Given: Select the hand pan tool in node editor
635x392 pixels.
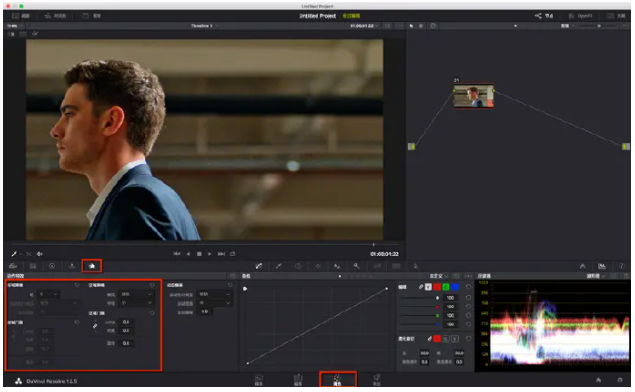Looking at the screenshot, I should coord(421,26).
